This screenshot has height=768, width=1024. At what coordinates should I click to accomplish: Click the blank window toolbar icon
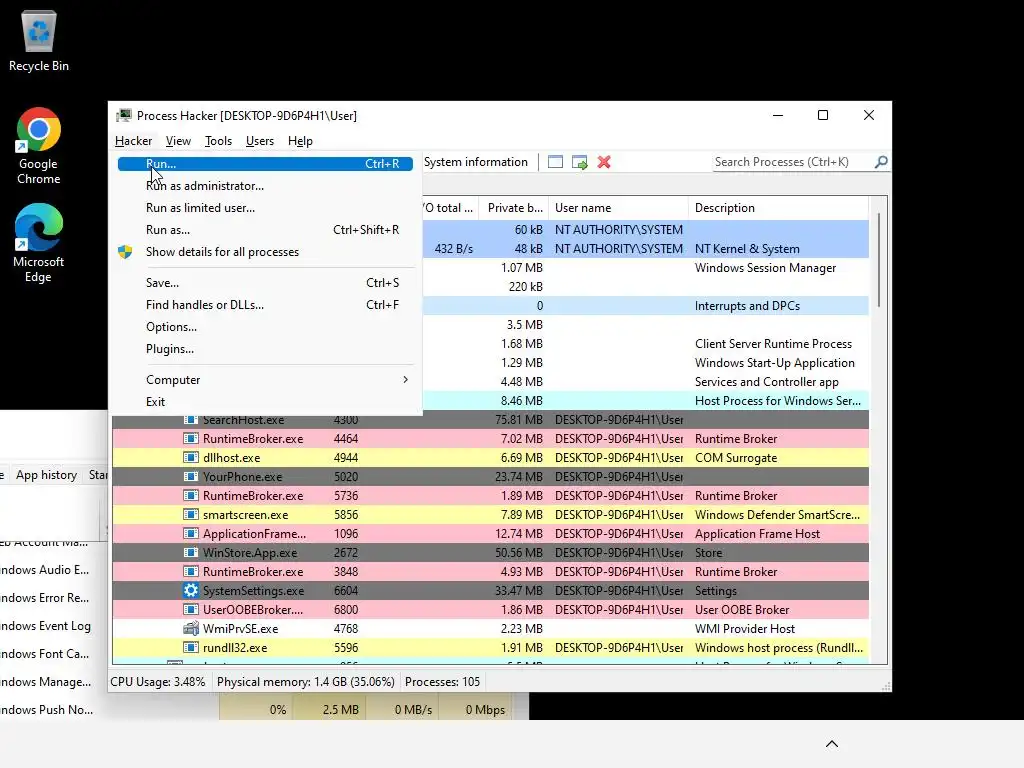(555, 162)
